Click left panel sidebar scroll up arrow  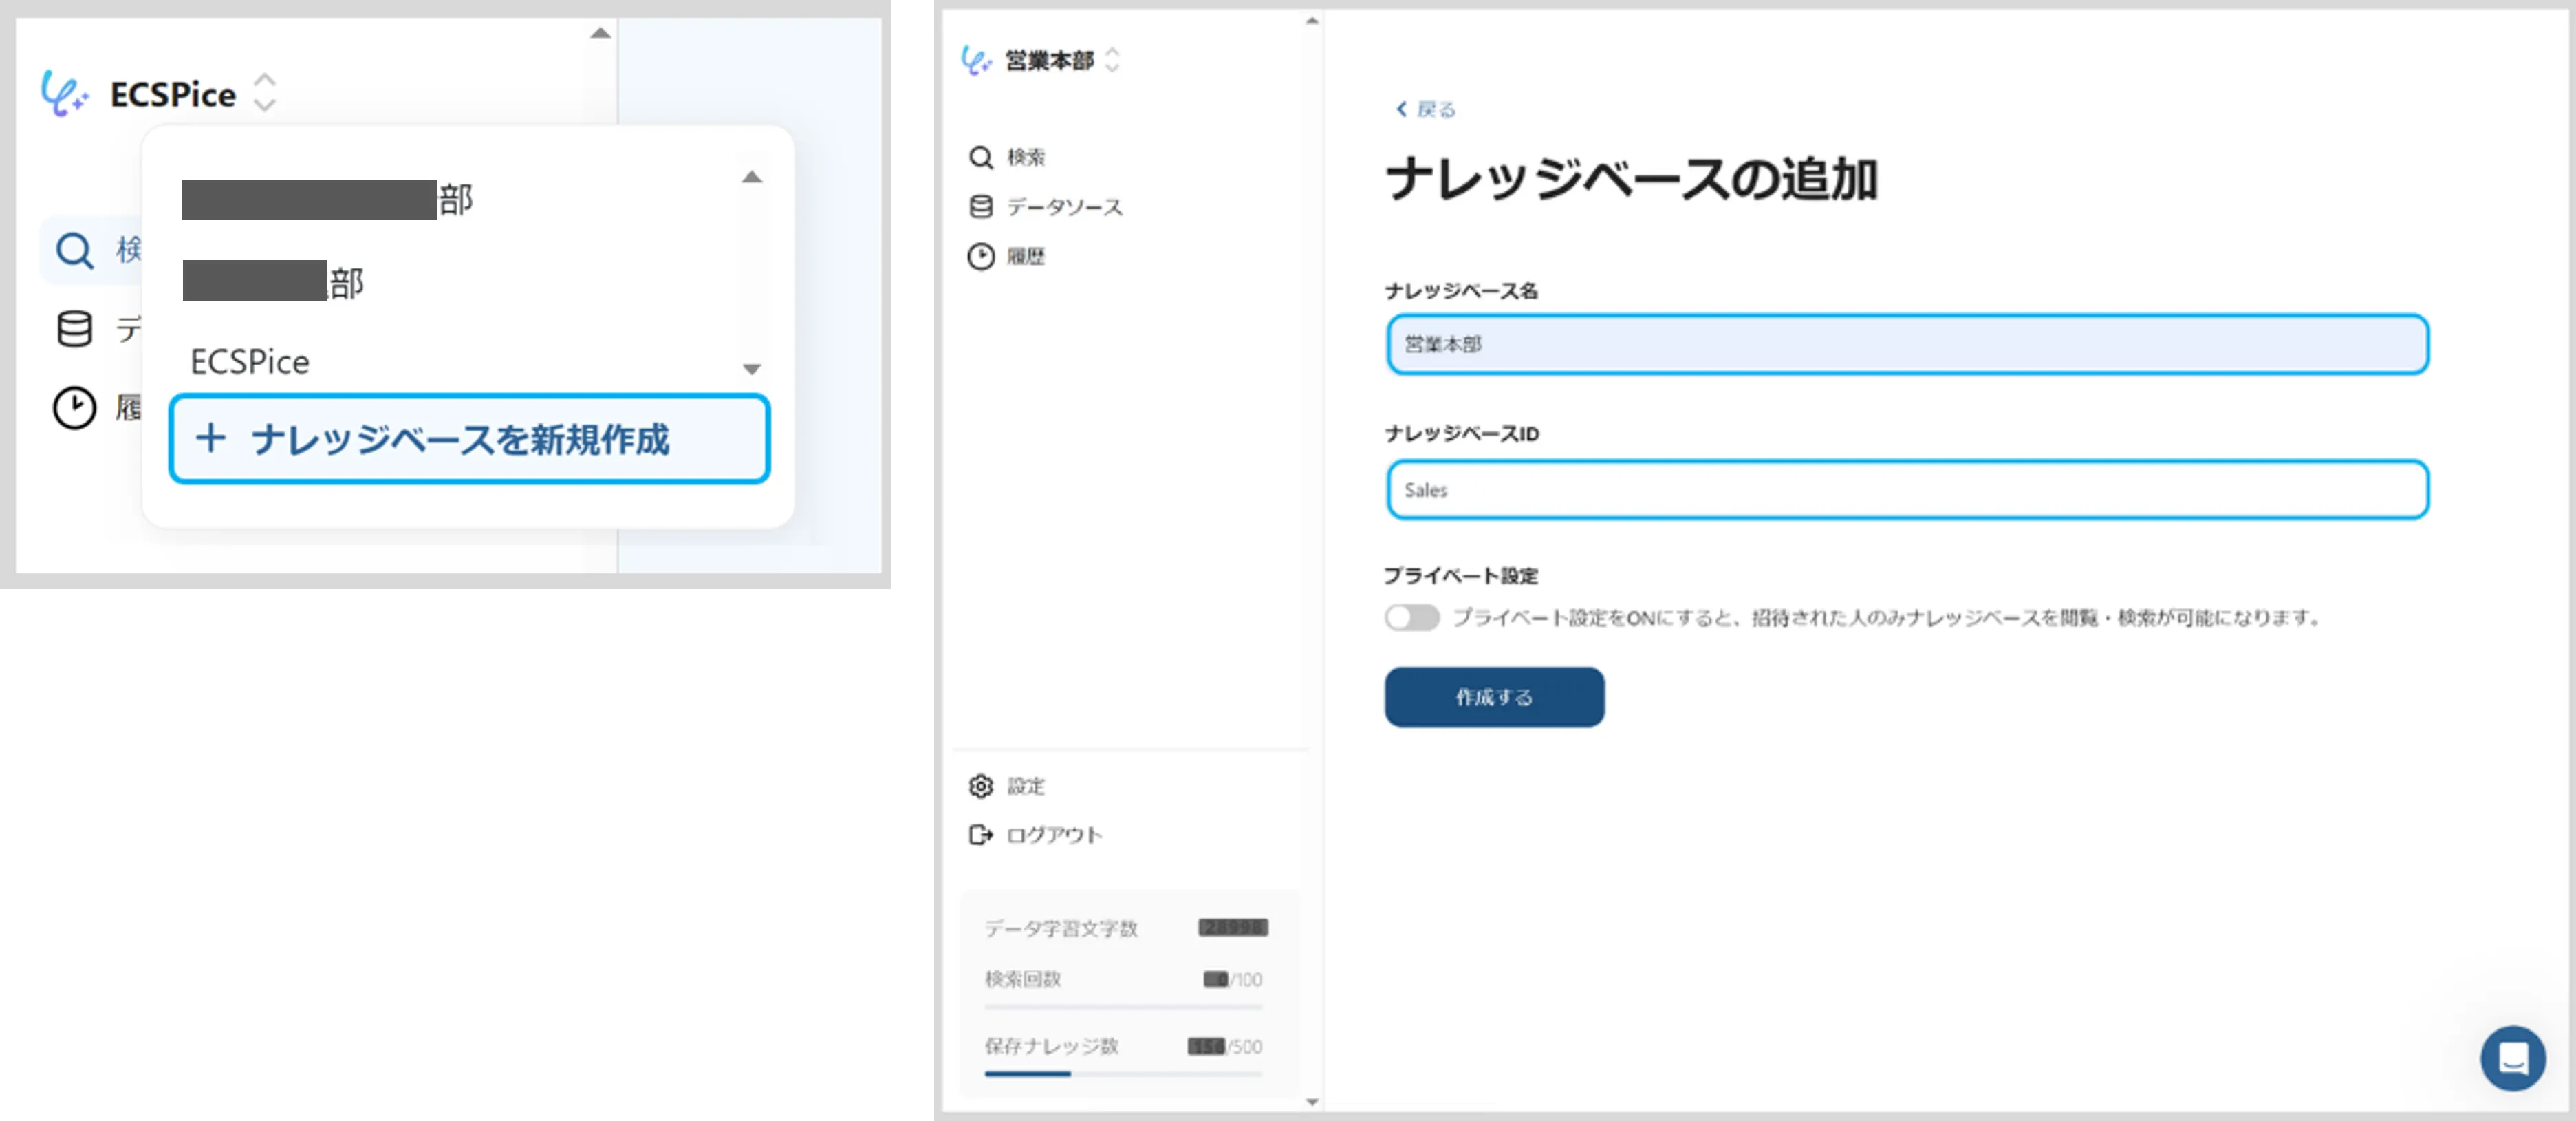pyautogui.click(x=600, y=33)
